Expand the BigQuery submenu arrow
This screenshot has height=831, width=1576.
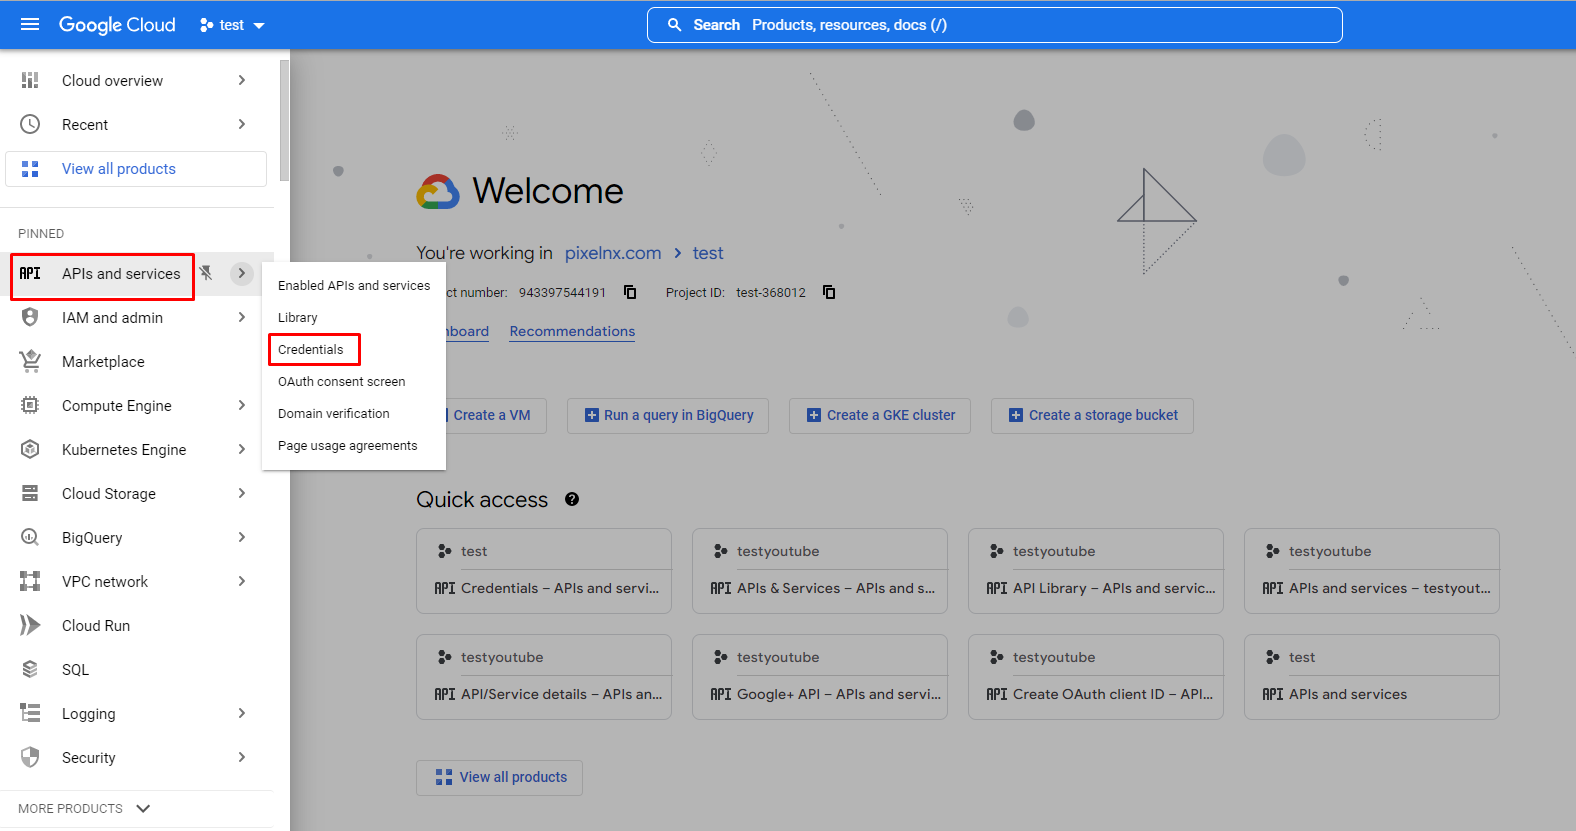point(241,537)
